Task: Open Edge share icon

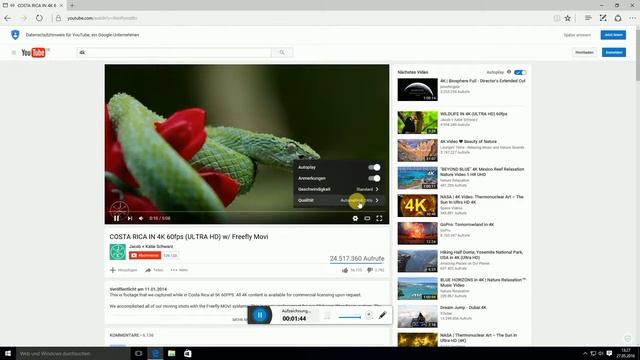Action: [x=618, y=18]
